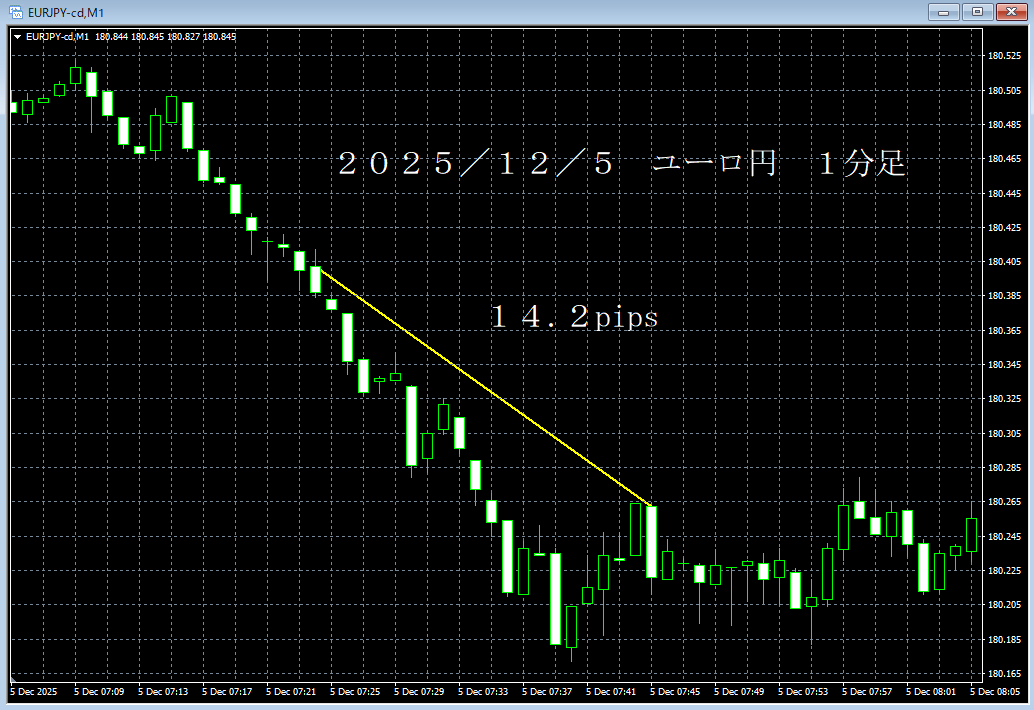The height and width of the screenshot is (710, 1034).
Task: Click the restore window button in the title bar
Action: tap(977, 12)
